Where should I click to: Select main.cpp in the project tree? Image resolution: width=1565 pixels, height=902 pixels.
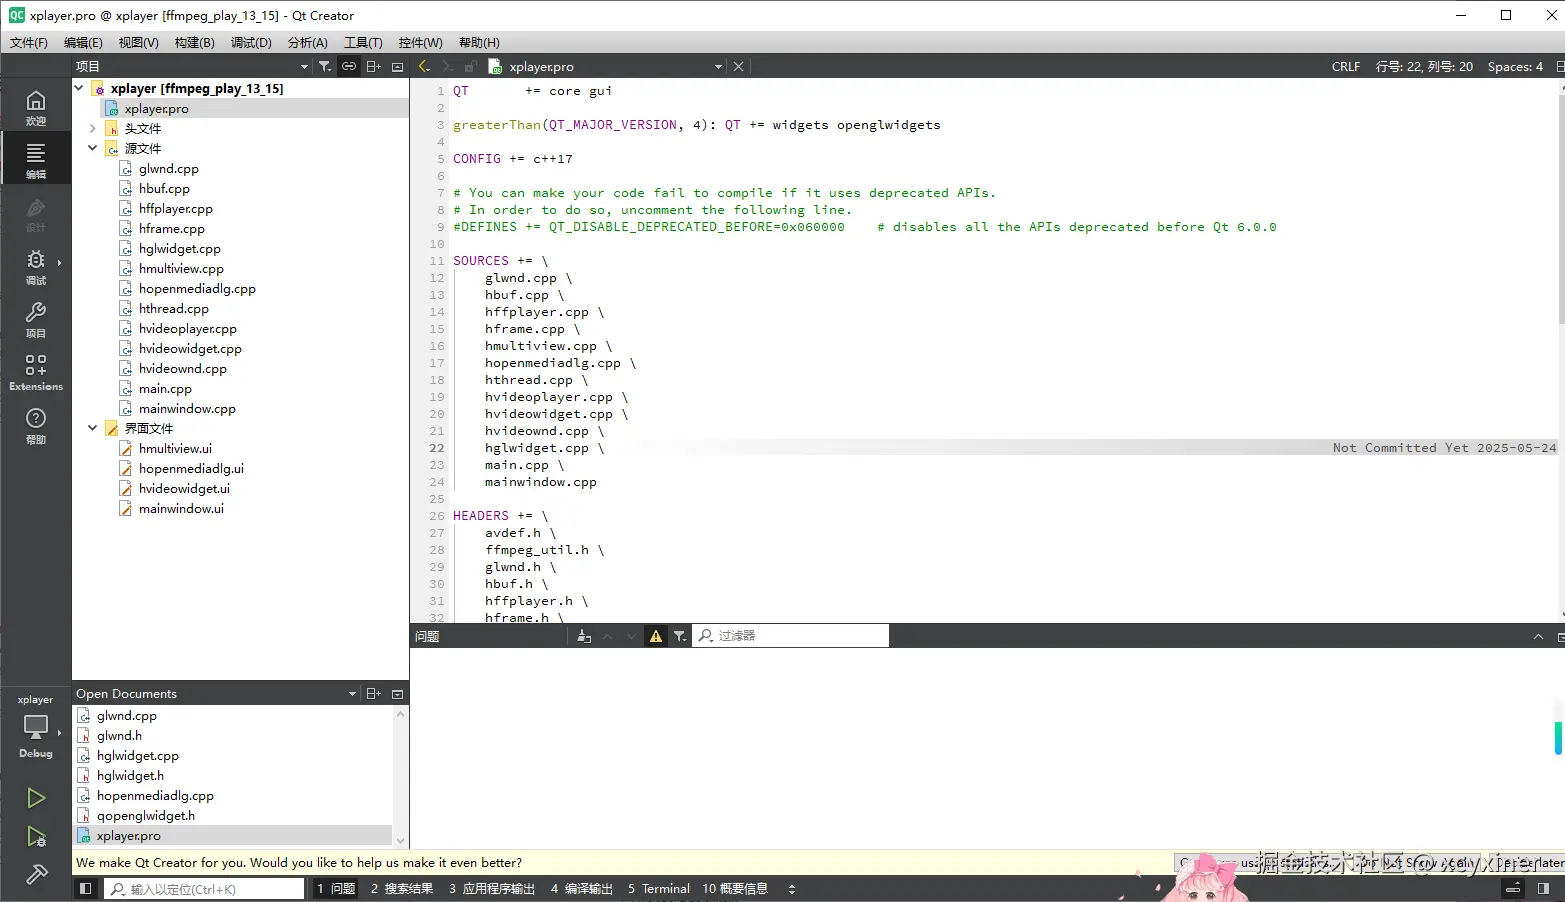pos(165,388)
